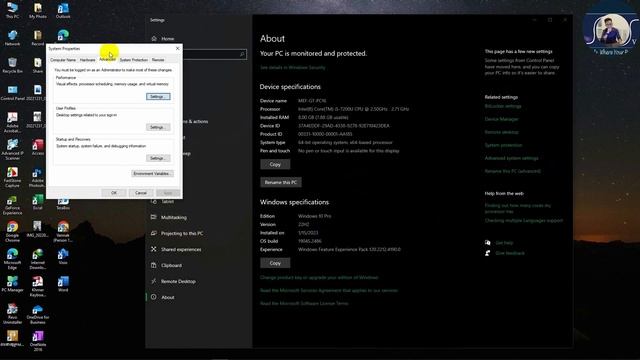Launch GeForce Experience from the desktop
The height and width of the screenshot is (360, 640).
[x=12, y=204]
